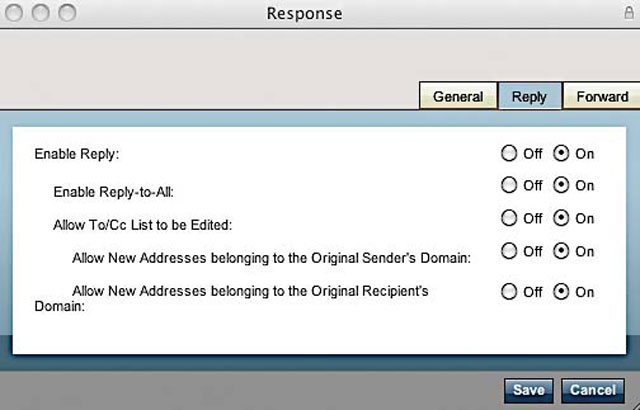Set Enable Reply to Off
Viewport: 640px width, 410px height.
(x=509, y=154)
